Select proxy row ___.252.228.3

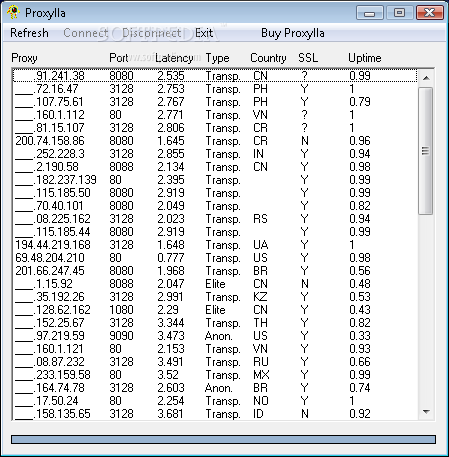215,154
